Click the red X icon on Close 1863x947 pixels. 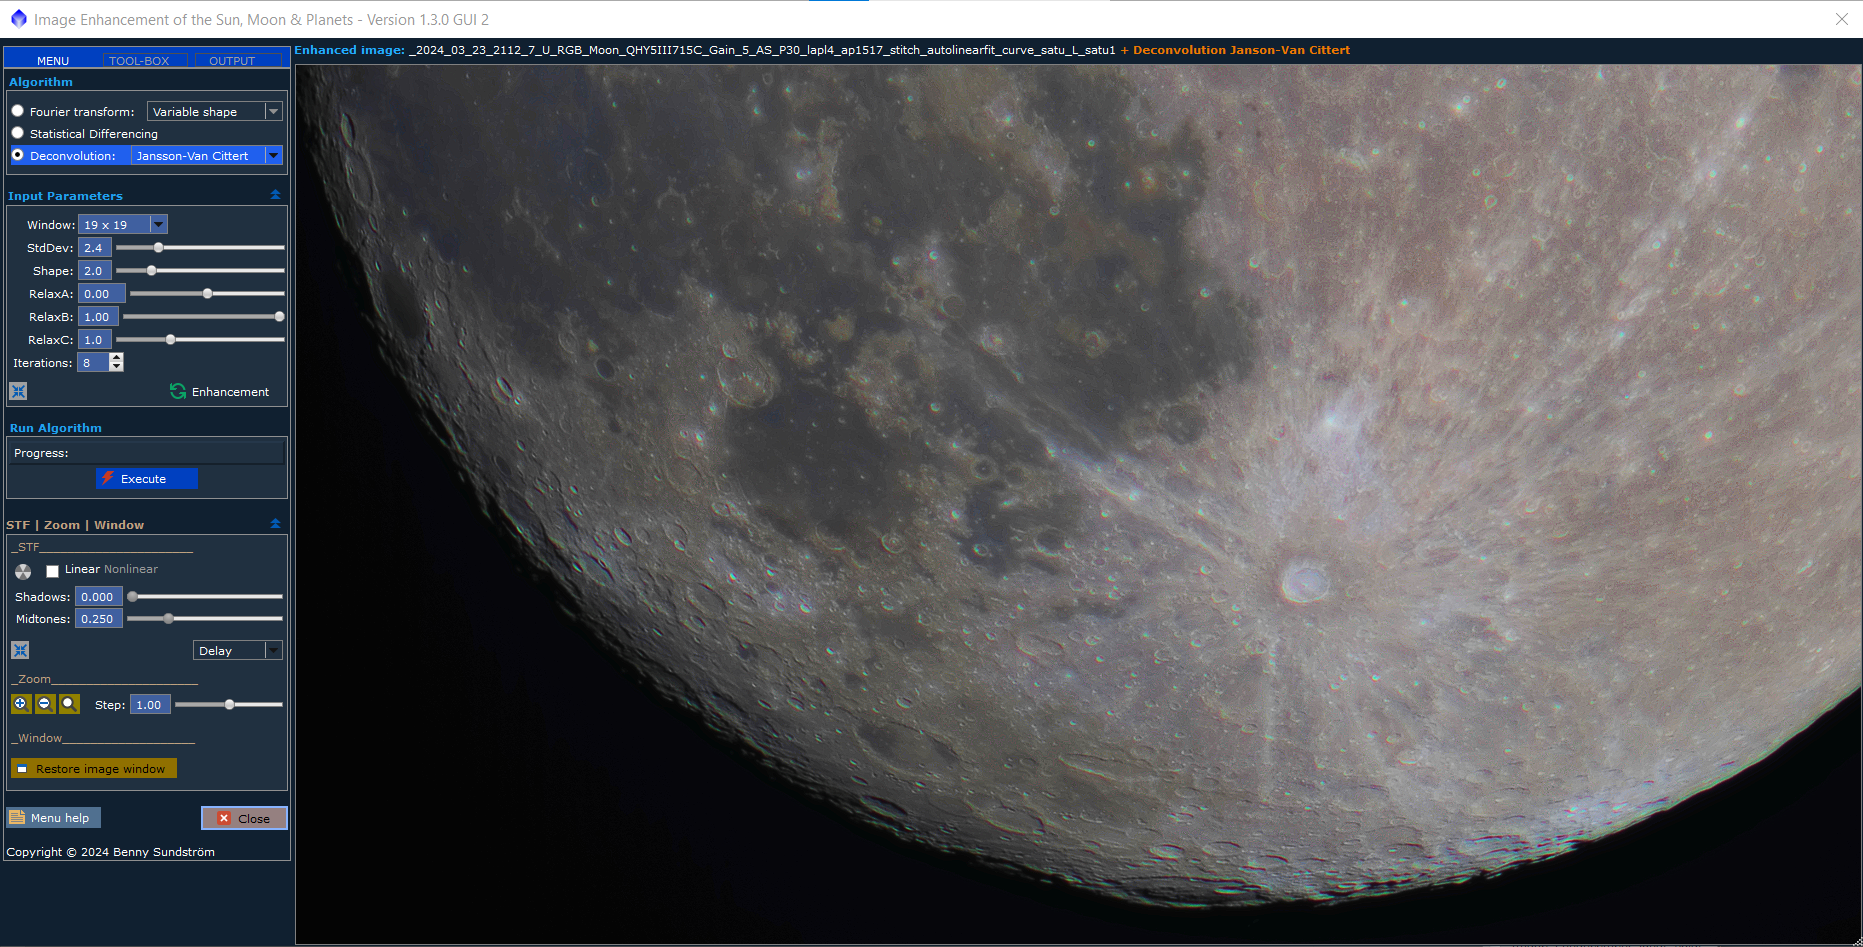(x=224, y=818)
